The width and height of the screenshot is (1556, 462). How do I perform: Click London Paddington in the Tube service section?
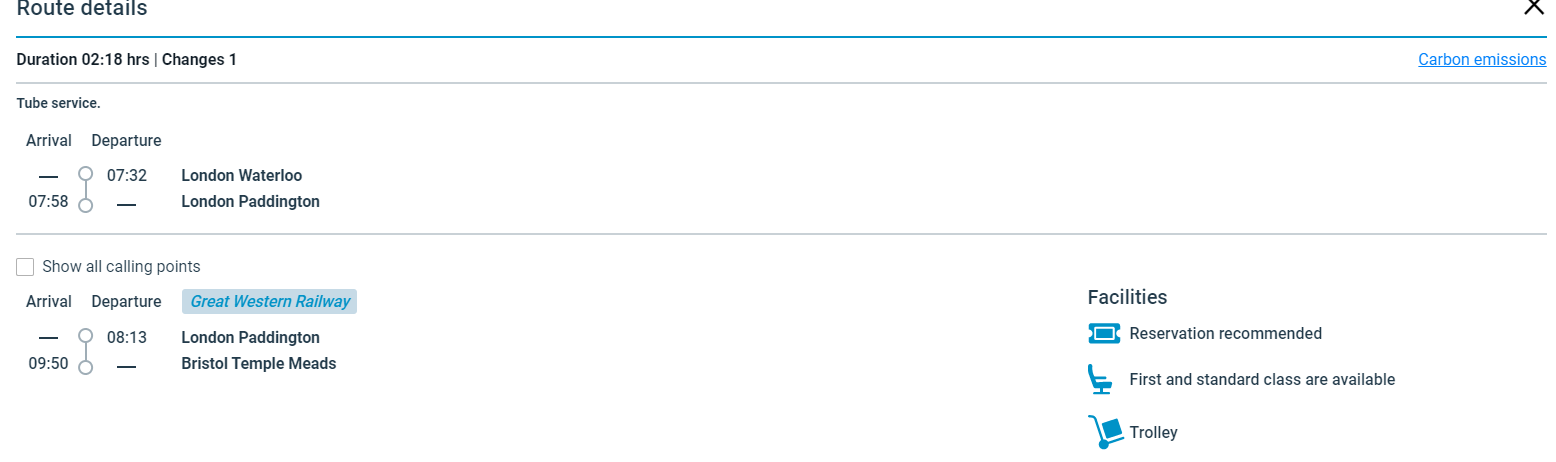pyautogui.click(x=250, y=202)
